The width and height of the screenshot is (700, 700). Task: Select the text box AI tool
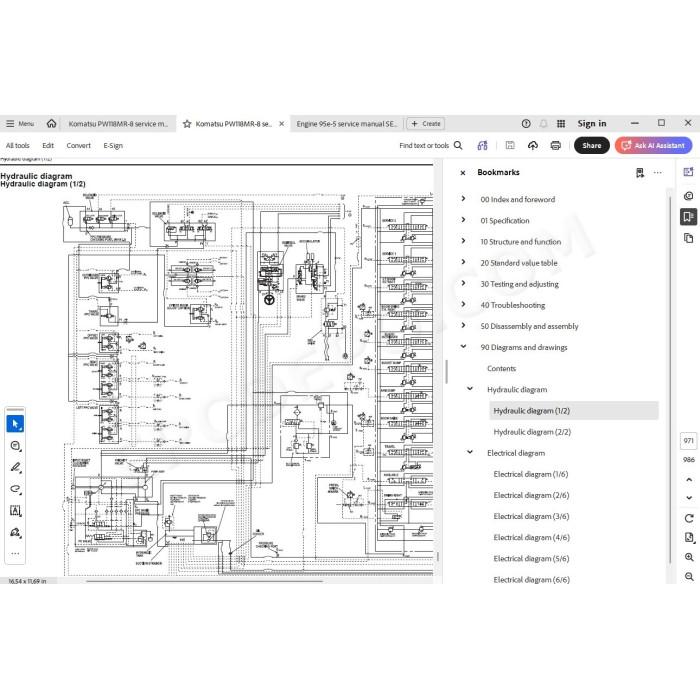[15, 511]
